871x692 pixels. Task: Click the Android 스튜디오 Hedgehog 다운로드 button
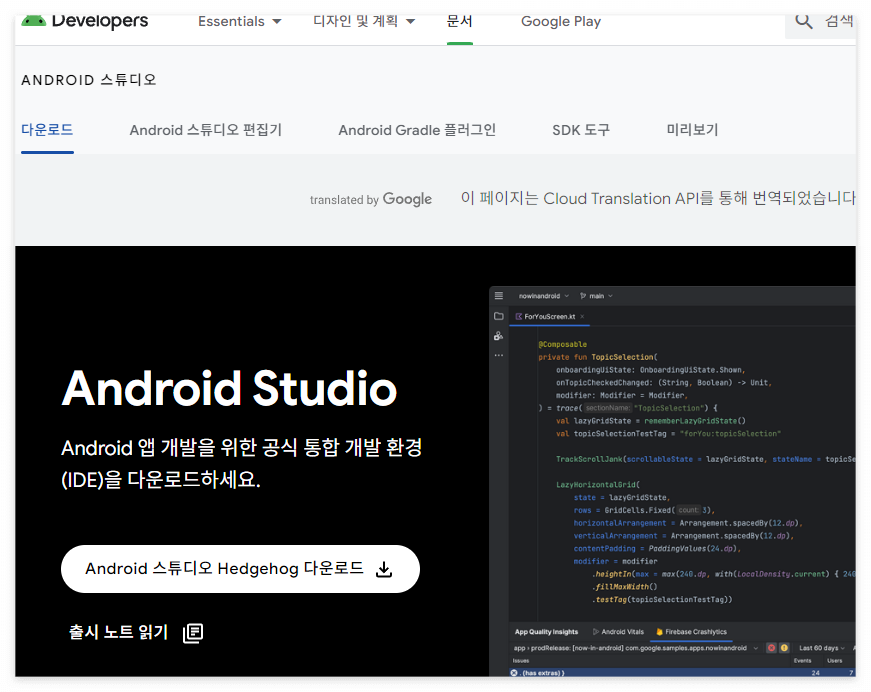click(x=240, y=569)
